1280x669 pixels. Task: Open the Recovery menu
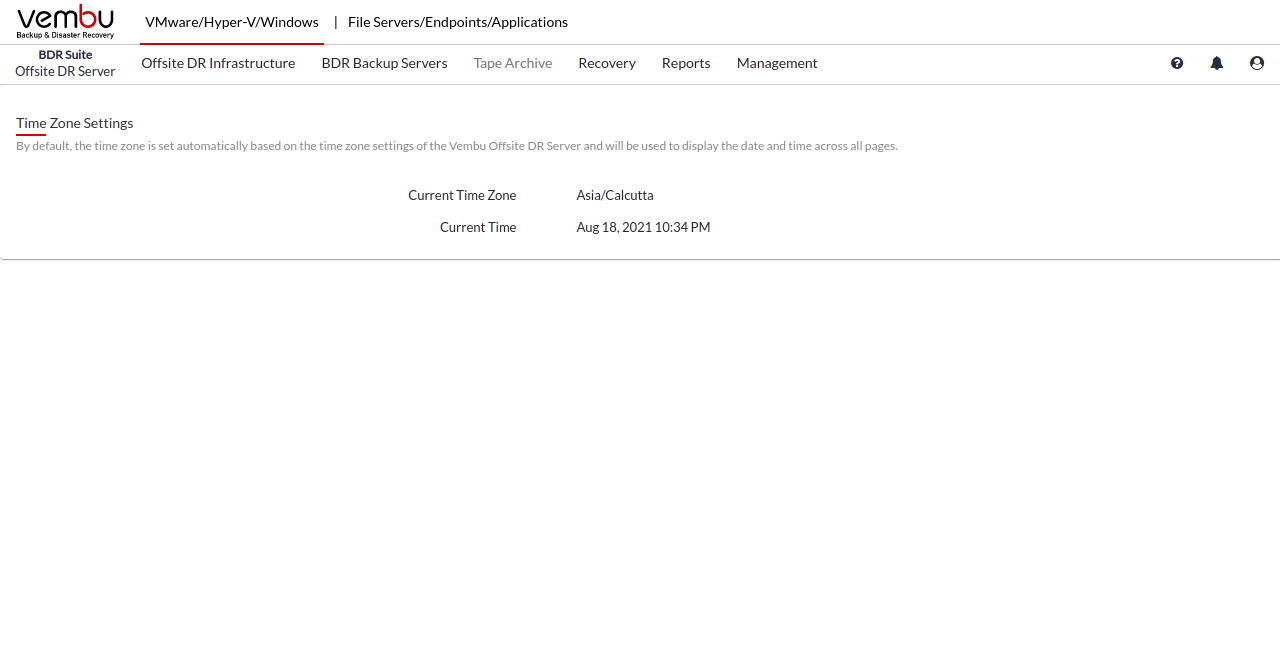point(607,63)
